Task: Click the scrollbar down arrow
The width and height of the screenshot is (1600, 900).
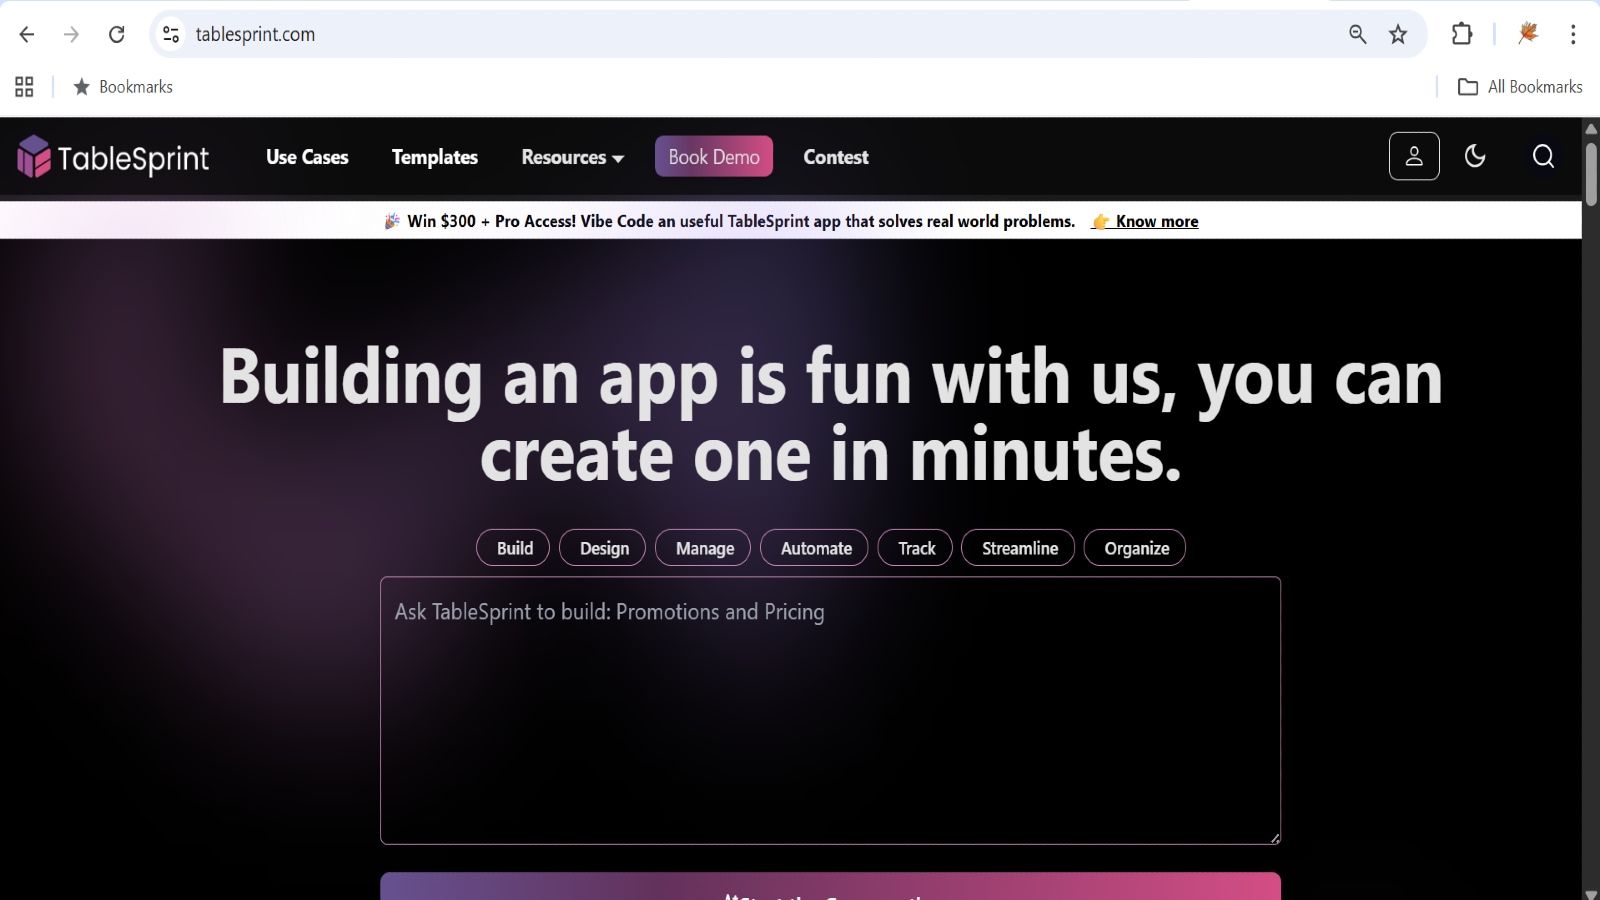Action: [x=1591, y=893]
